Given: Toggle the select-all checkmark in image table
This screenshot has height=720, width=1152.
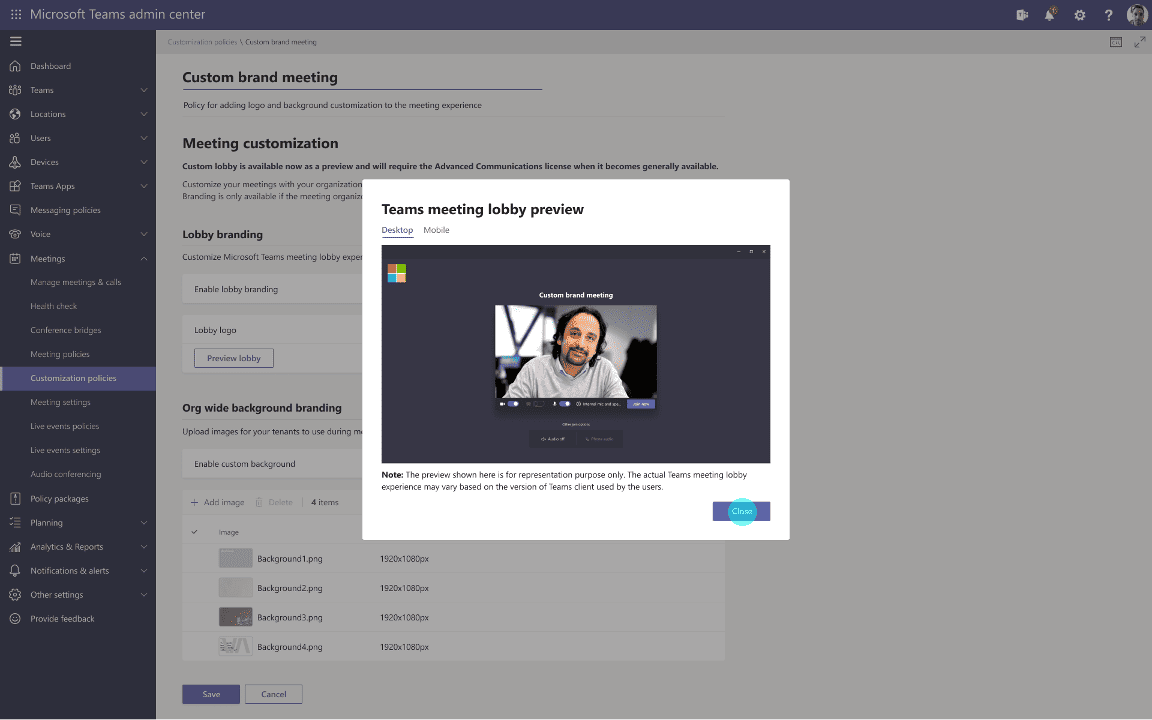Looking at the screenshot, I should click(x=195, y=532).
